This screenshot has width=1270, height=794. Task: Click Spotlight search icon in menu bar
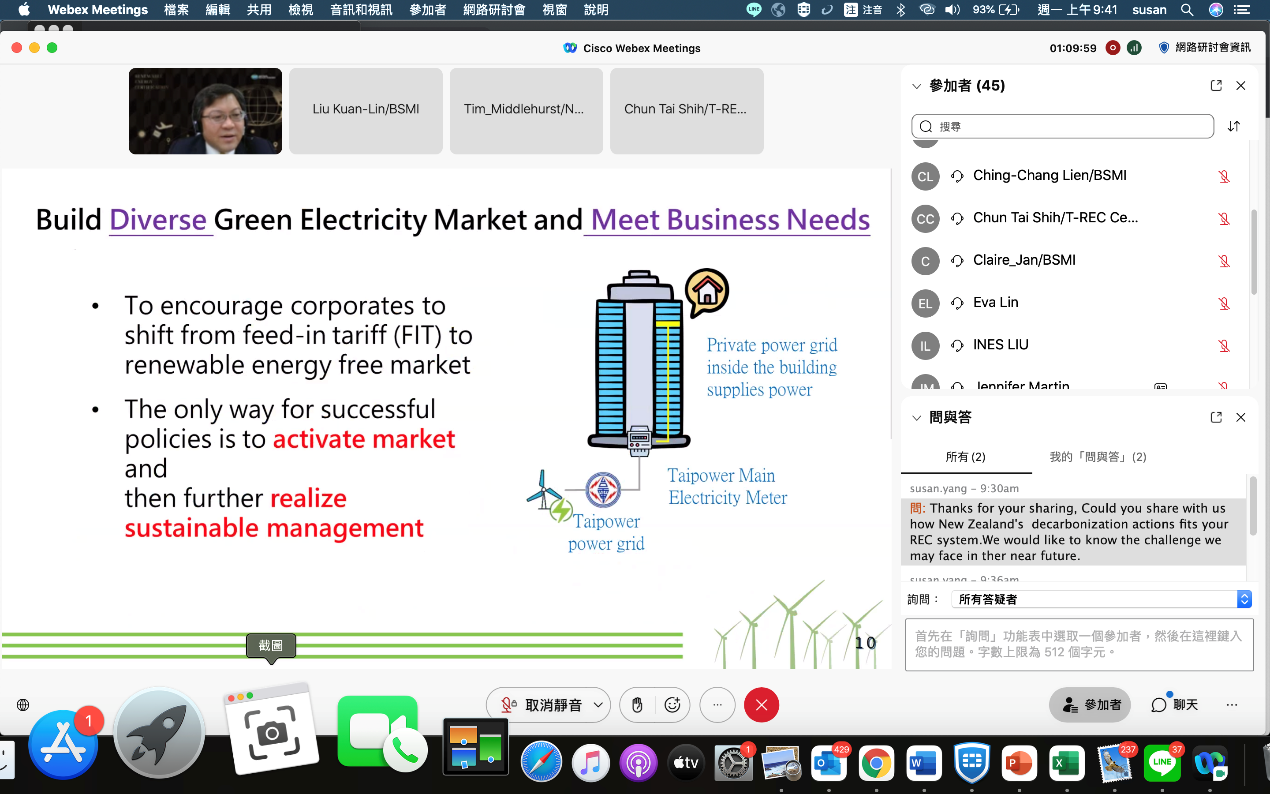pyautogui.click(x=1187, y=10)
